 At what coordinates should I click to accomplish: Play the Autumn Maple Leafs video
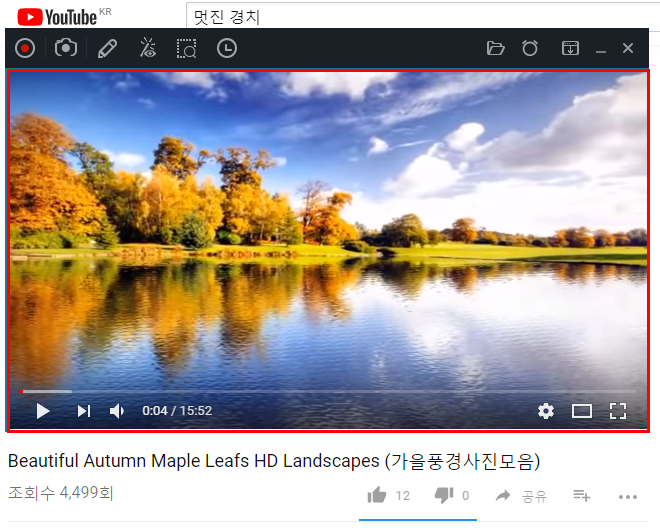coord(43,411)
